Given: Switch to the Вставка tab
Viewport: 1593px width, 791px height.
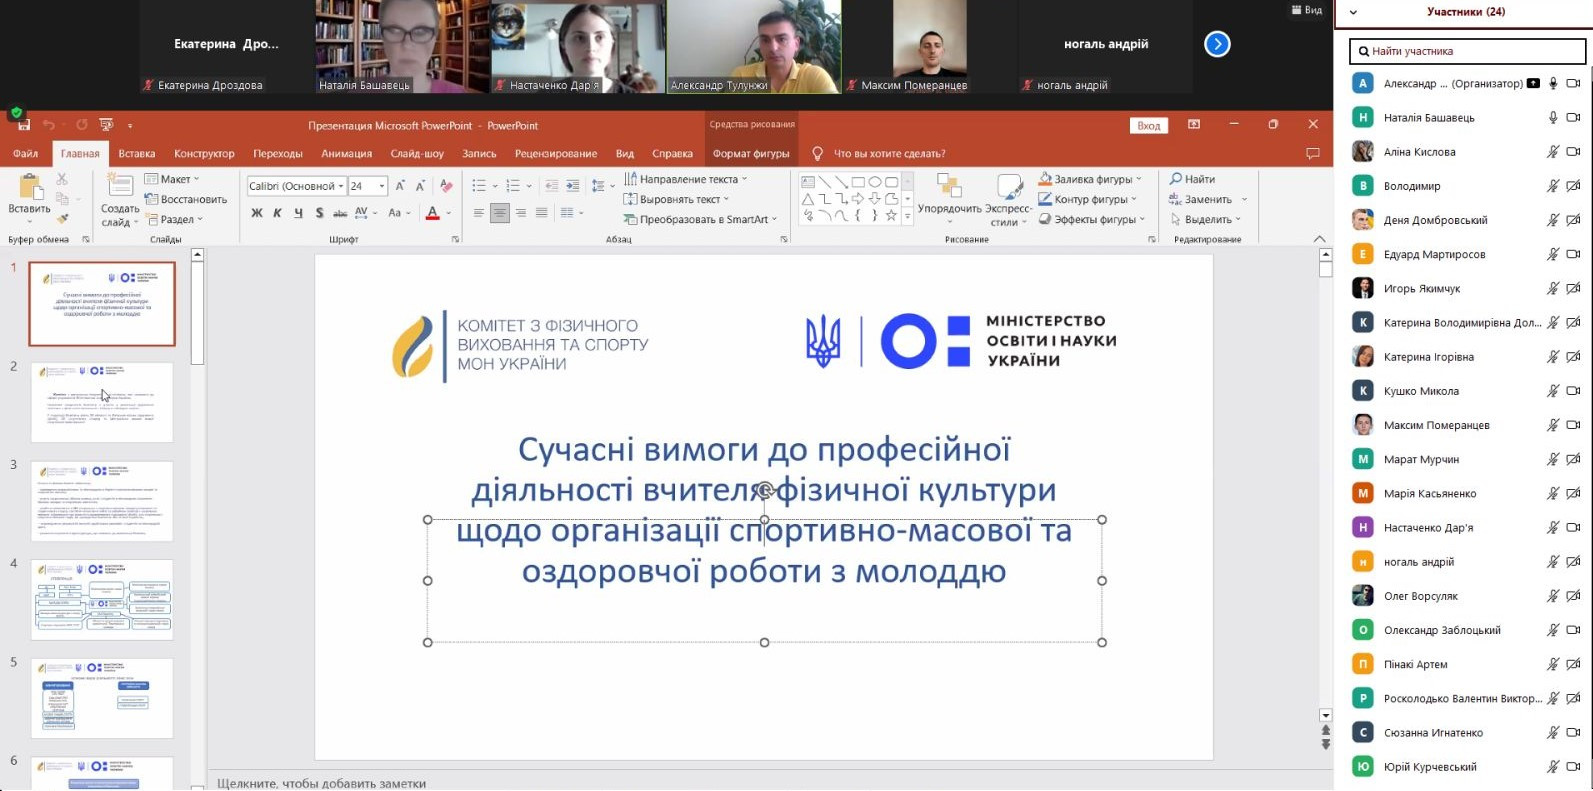Looking at the screenshot, I should click(137, 154).
